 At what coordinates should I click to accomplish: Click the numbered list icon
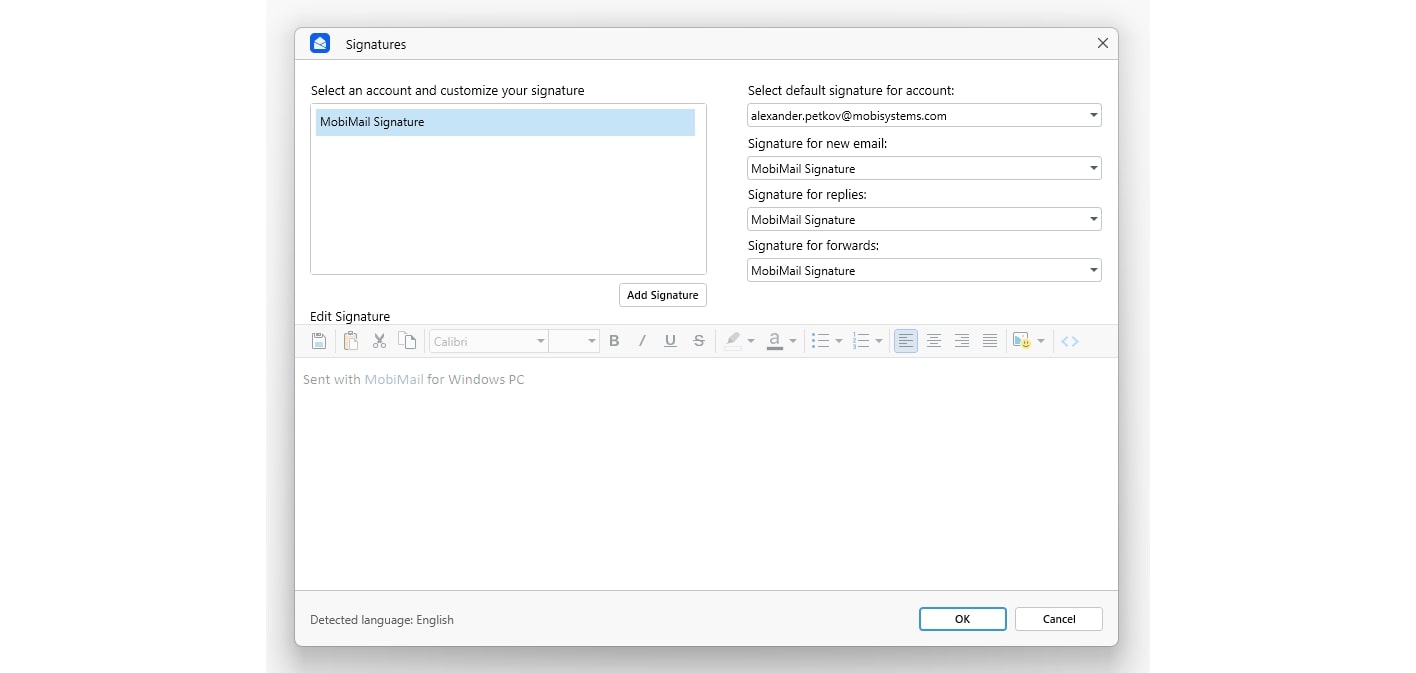click(x=861, y=341)
